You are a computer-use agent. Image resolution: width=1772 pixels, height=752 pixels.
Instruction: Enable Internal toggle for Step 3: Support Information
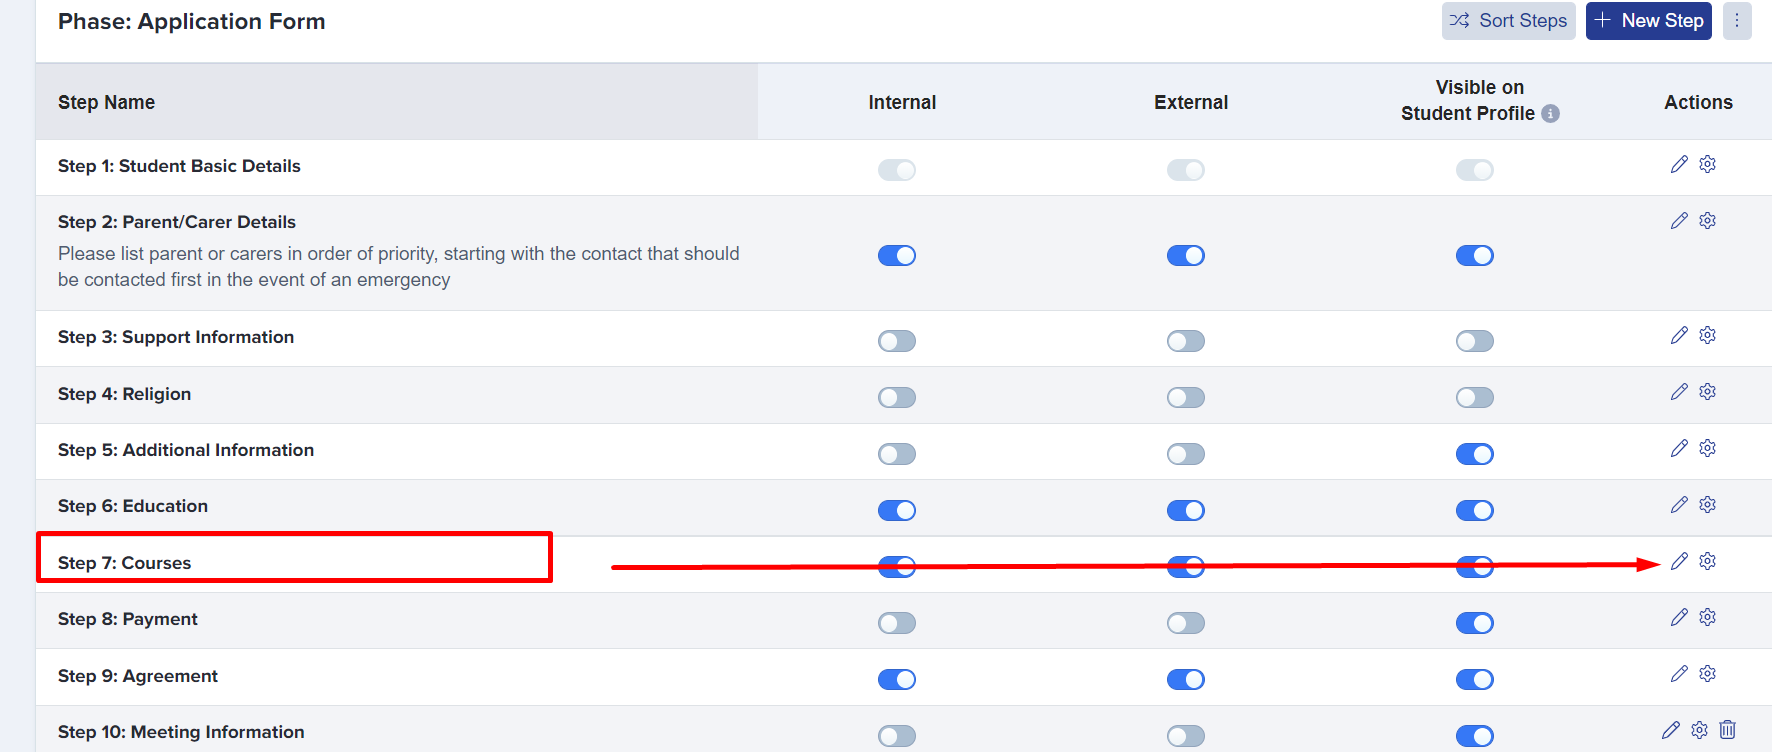(x=897, y=341)
